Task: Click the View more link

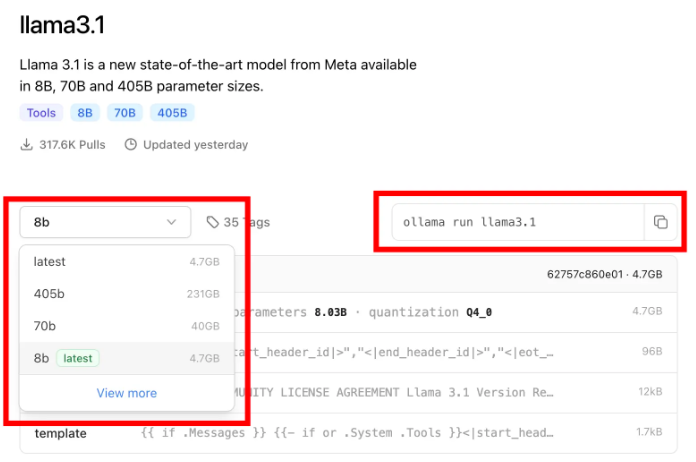Action: point(127,393)
